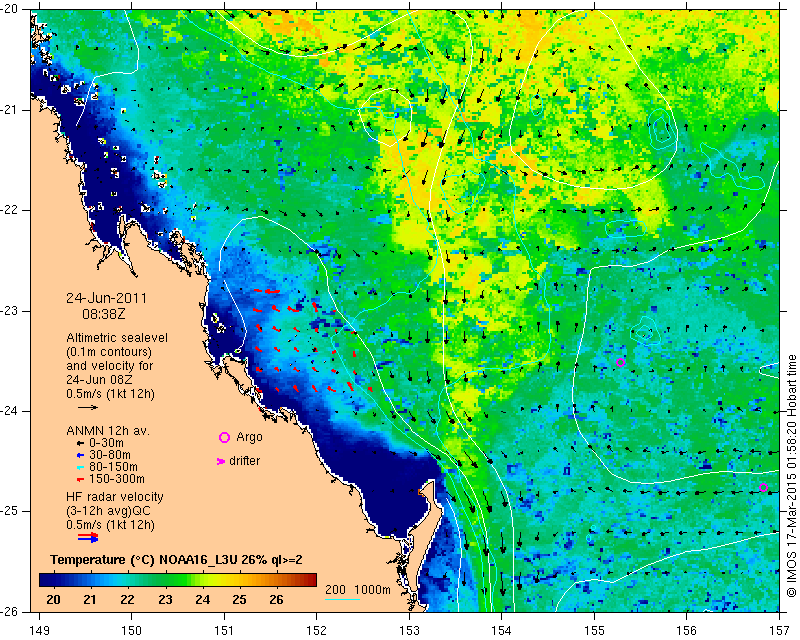Viewport: 800px width, 640px height.
Task: Click the longitude axis label 149
Action: tap(39, 631)
